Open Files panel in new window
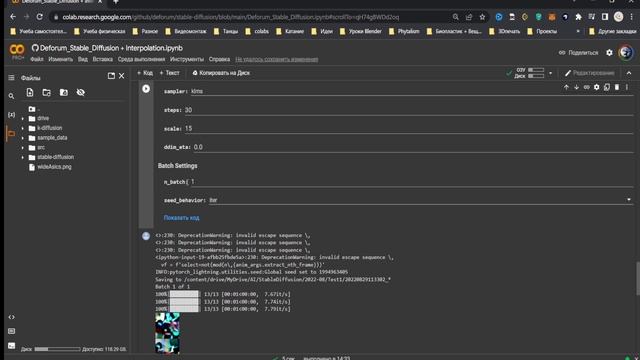This screenshot has height=360, width=640. pos(111,76)
